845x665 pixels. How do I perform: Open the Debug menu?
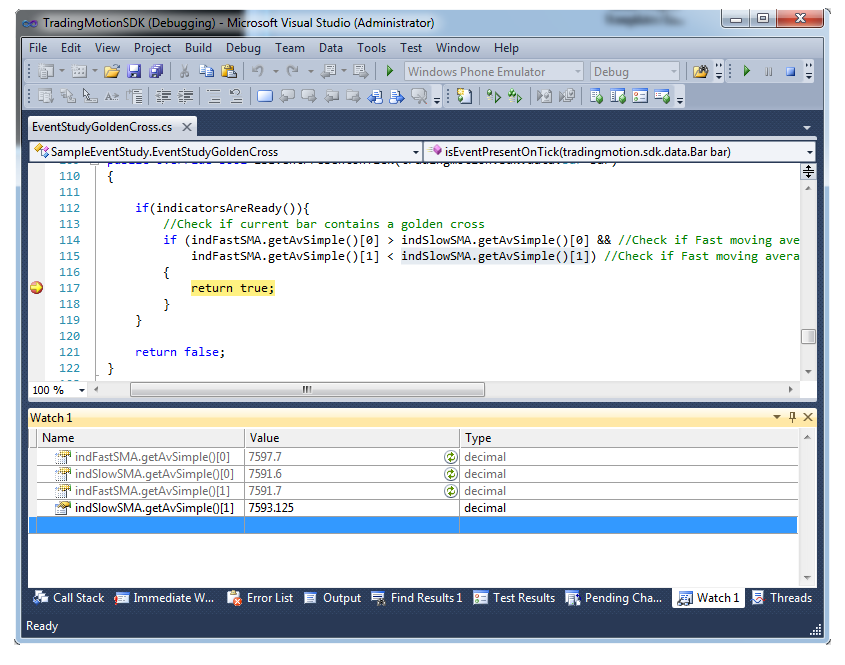[x=243, y=47]
